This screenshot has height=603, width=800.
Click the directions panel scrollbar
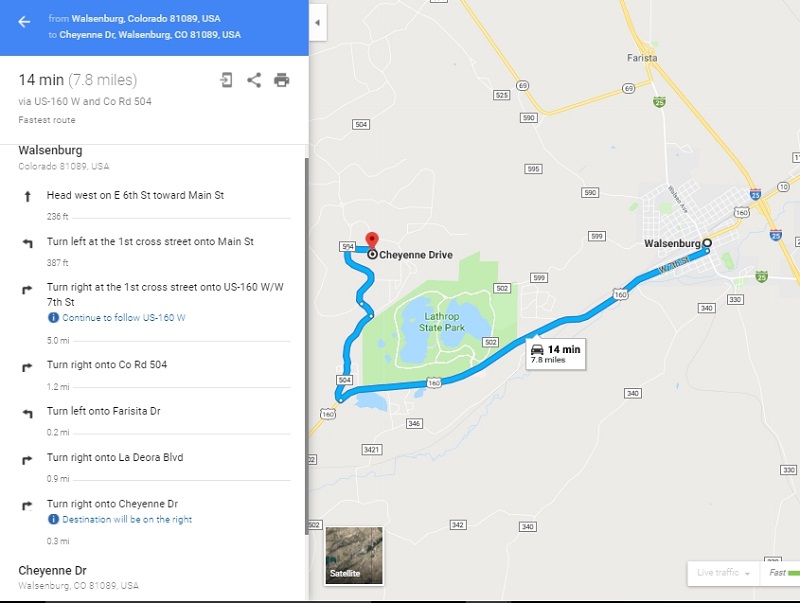(307, 346)
